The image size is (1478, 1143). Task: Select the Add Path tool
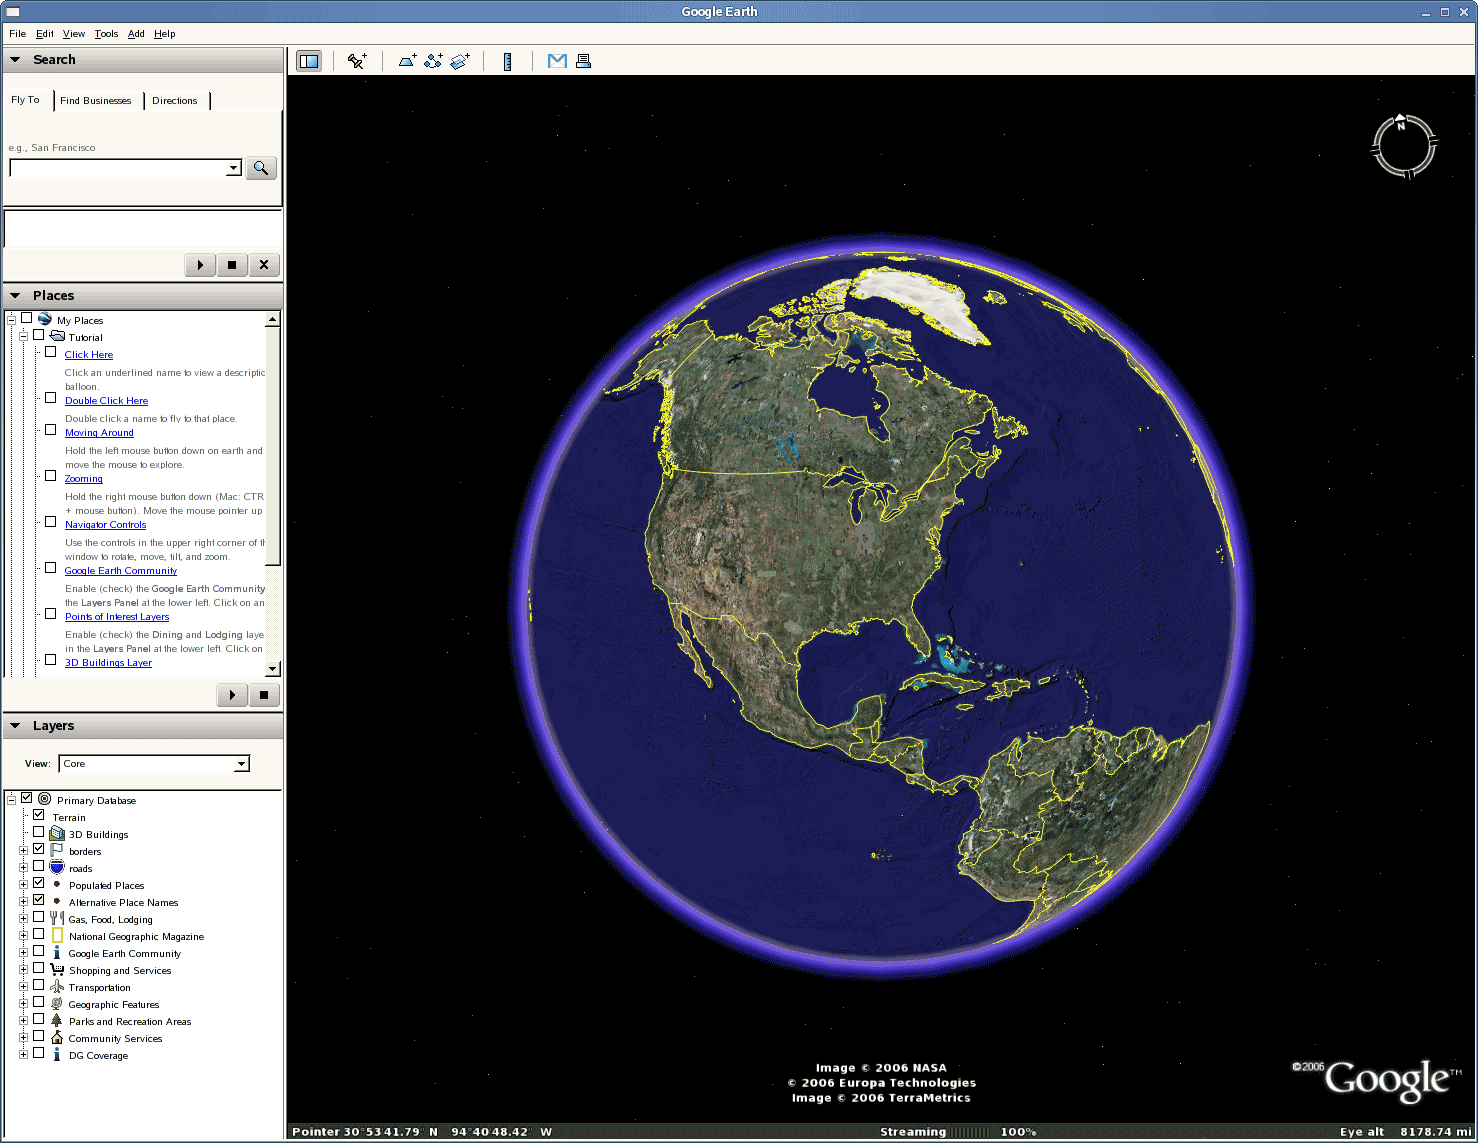tap(433, 60)
